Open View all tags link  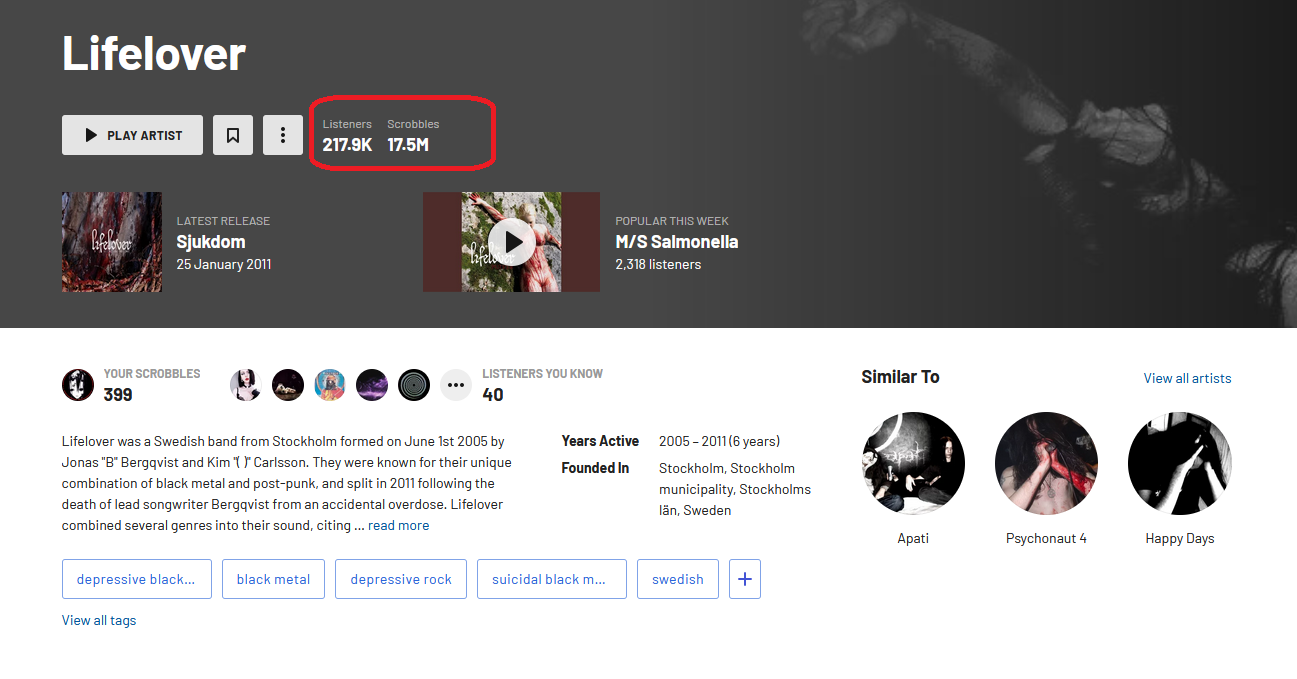tap(99, 620)
